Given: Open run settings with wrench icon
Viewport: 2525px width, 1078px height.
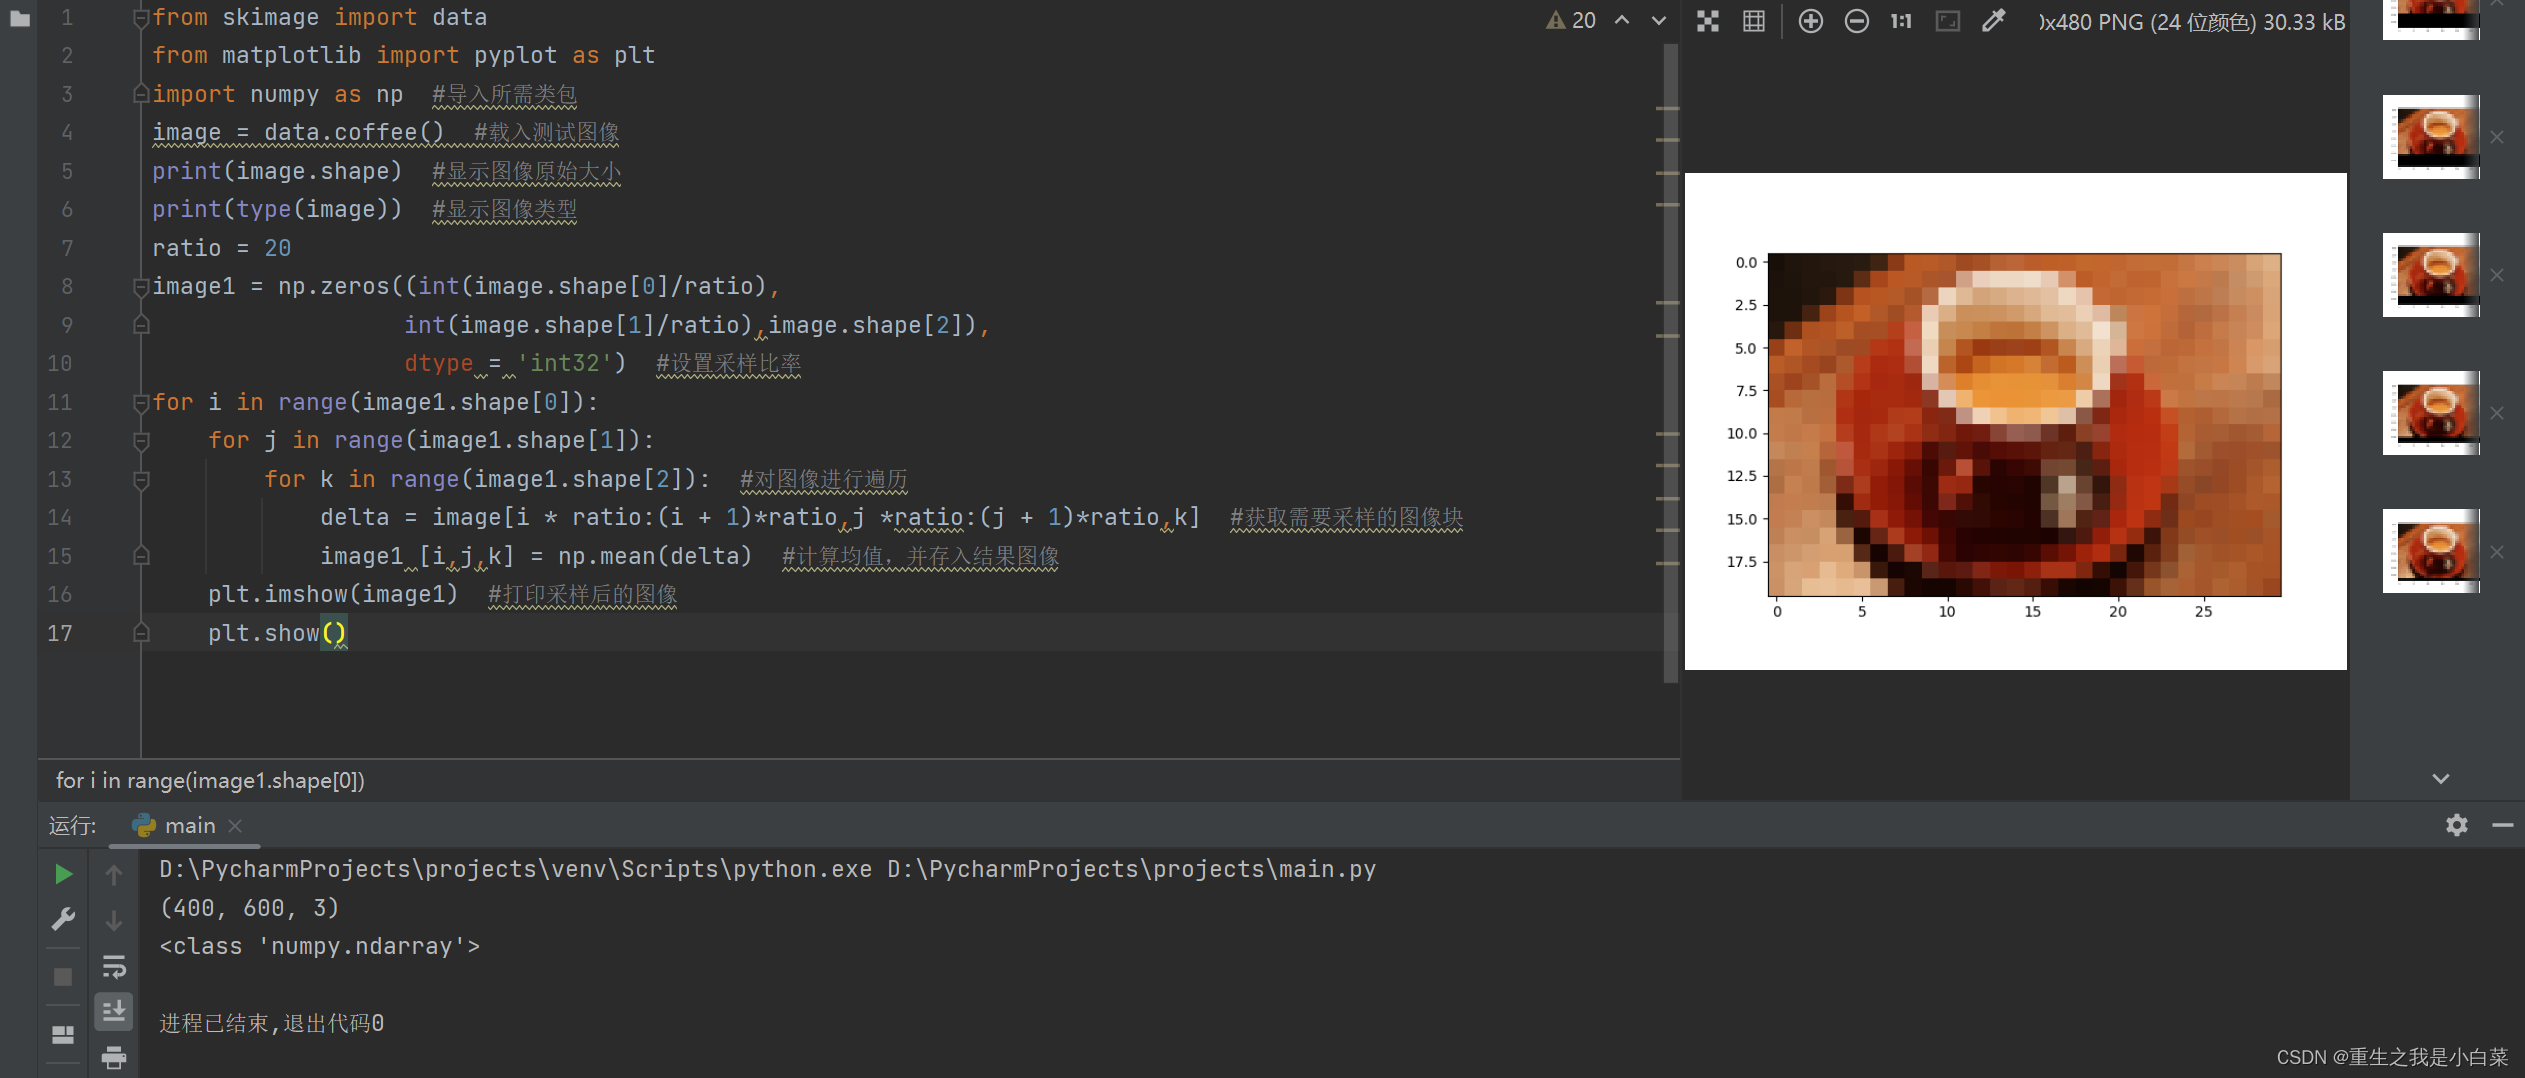Looking at the screenshot, I should [x=62, y=919].
